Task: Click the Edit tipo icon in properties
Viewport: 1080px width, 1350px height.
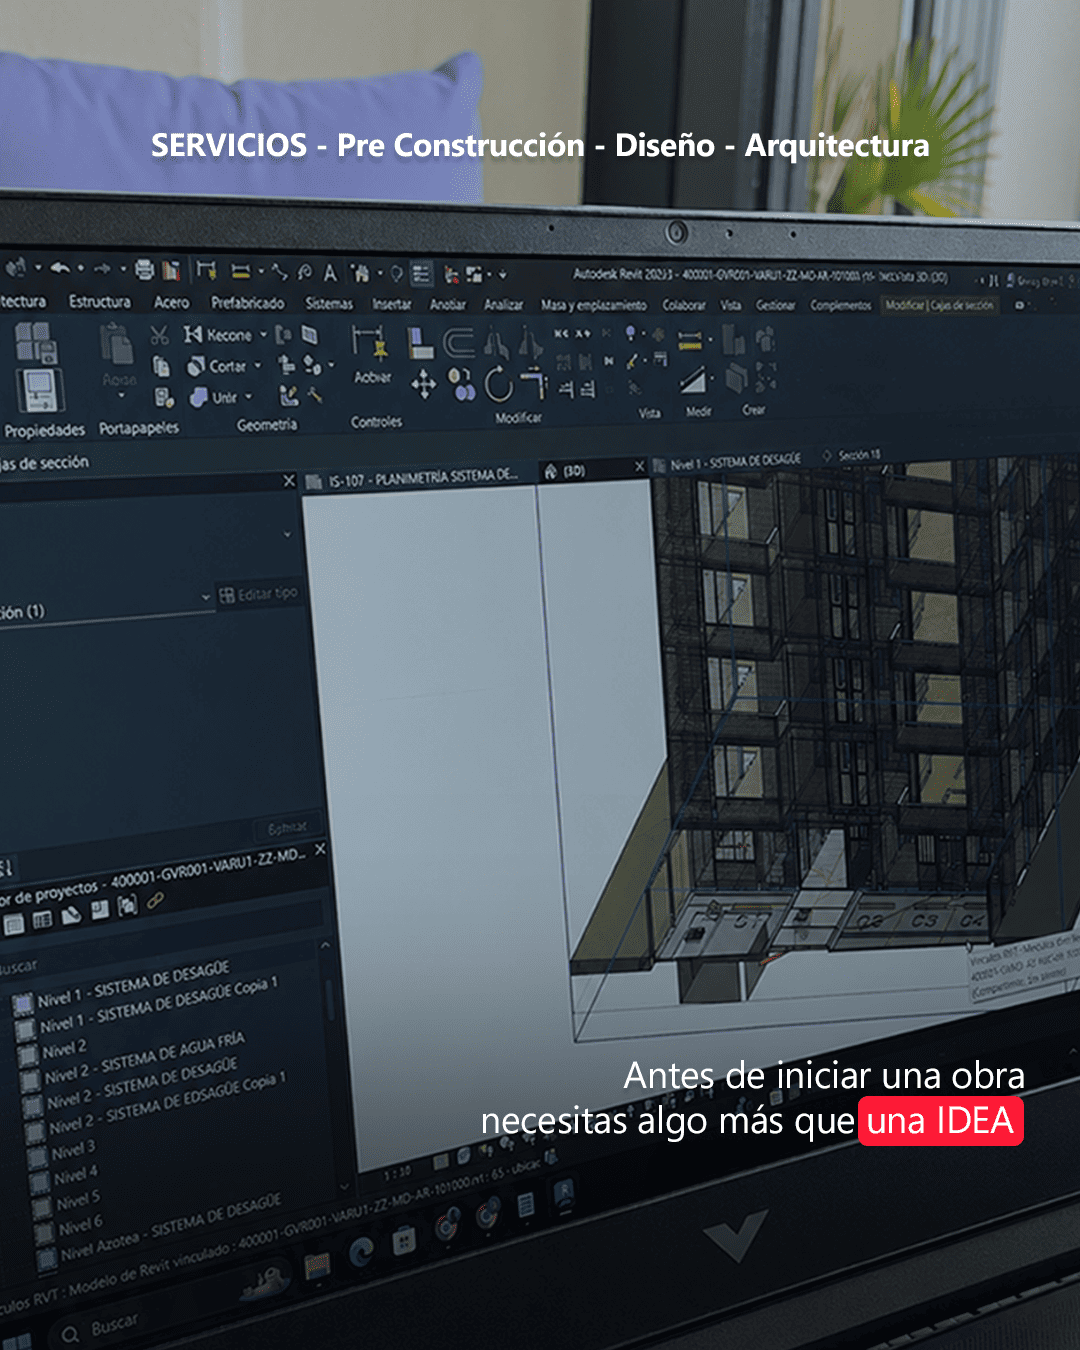Action: click(227, 595)
